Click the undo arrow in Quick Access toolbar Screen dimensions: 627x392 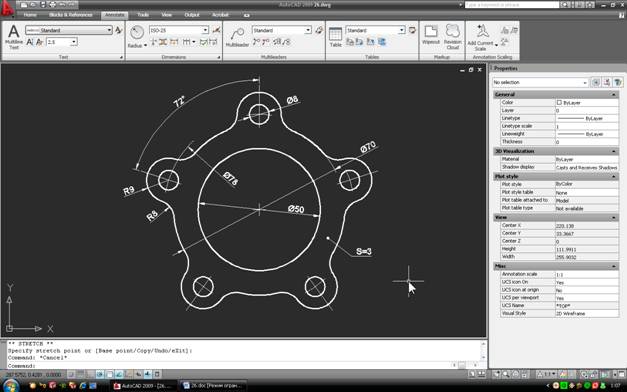click(62, 5)
